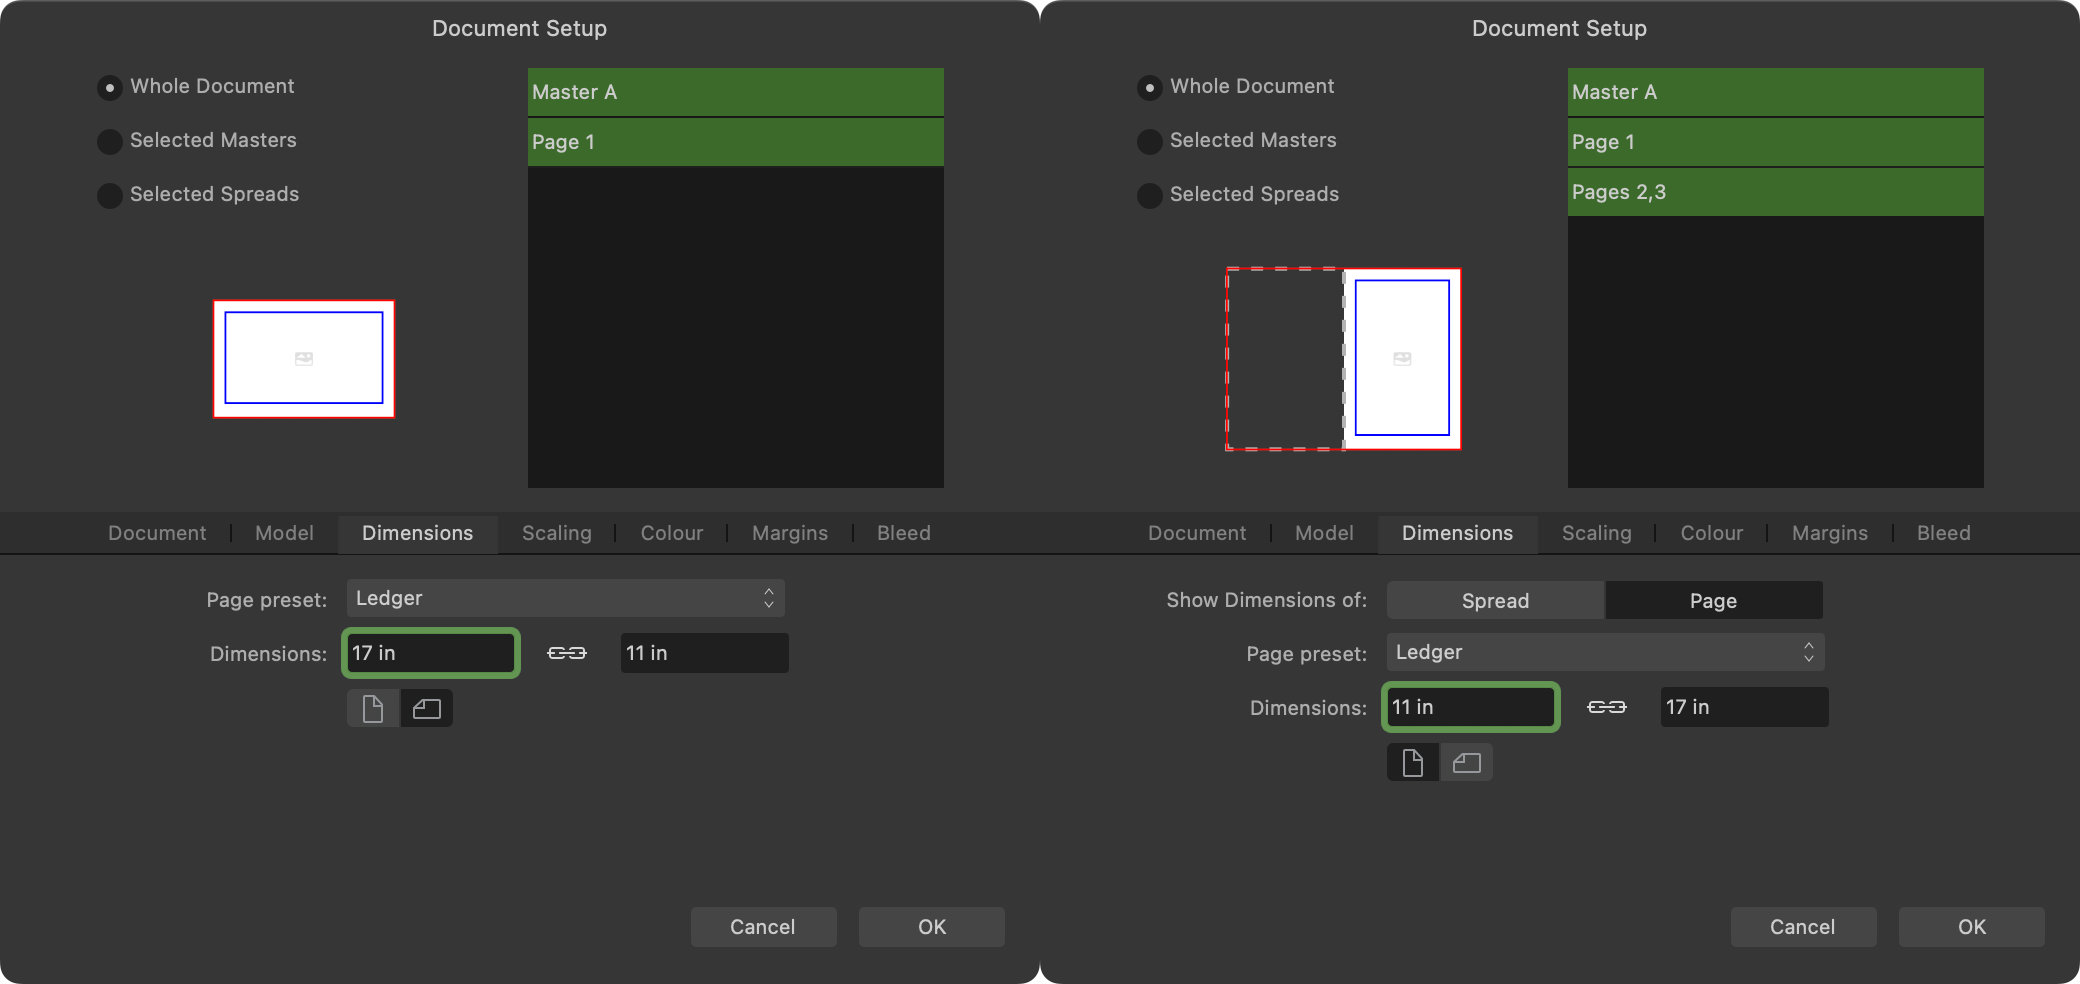This screenshot has width=2080, height=984.
Task: Enable landscape orientation in right dialog
Action: coord(1467,762)
